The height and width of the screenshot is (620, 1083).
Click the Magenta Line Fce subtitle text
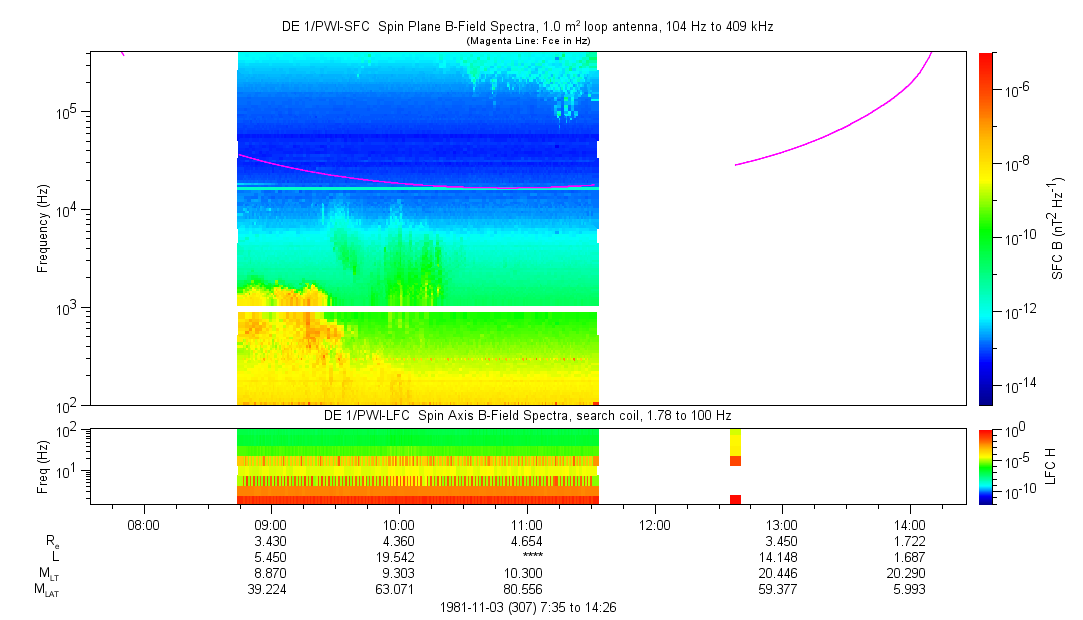pos(528,40)
